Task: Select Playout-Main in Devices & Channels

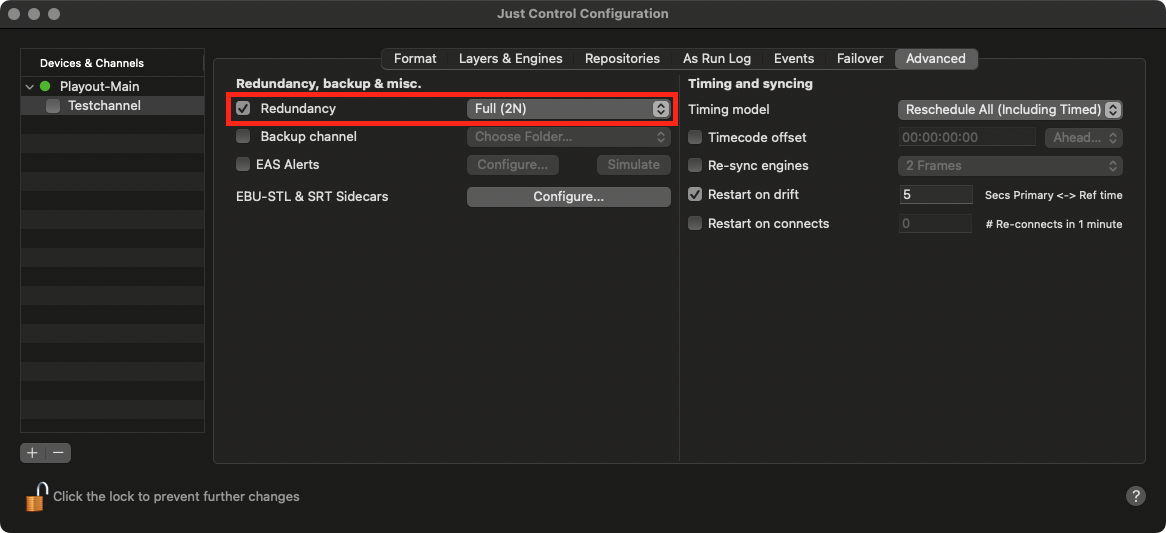Action: (100, 86)
